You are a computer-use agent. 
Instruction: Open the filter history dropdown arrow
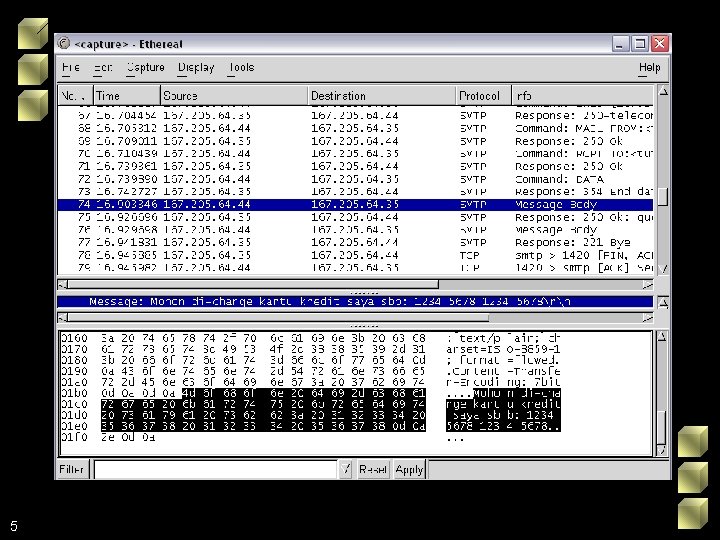point(346,469)
